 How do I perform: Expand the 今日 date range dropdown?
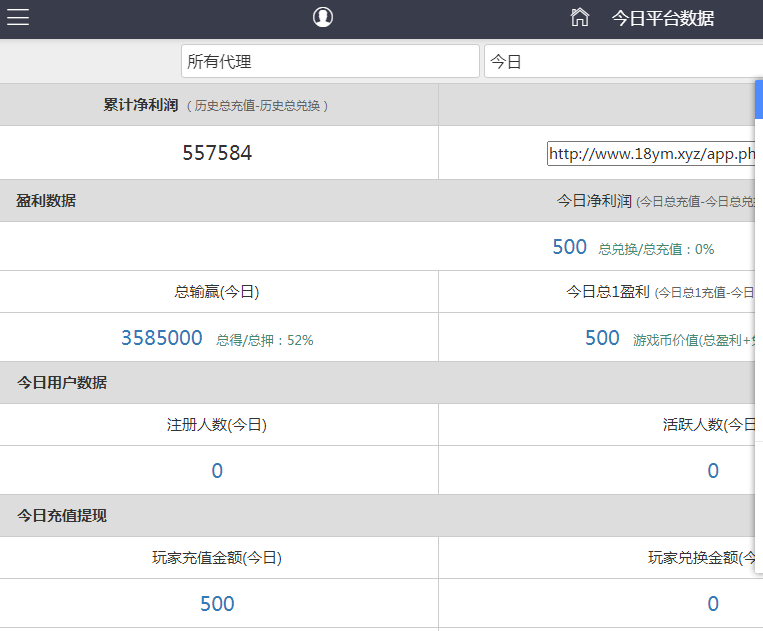[x=620, y=61]
